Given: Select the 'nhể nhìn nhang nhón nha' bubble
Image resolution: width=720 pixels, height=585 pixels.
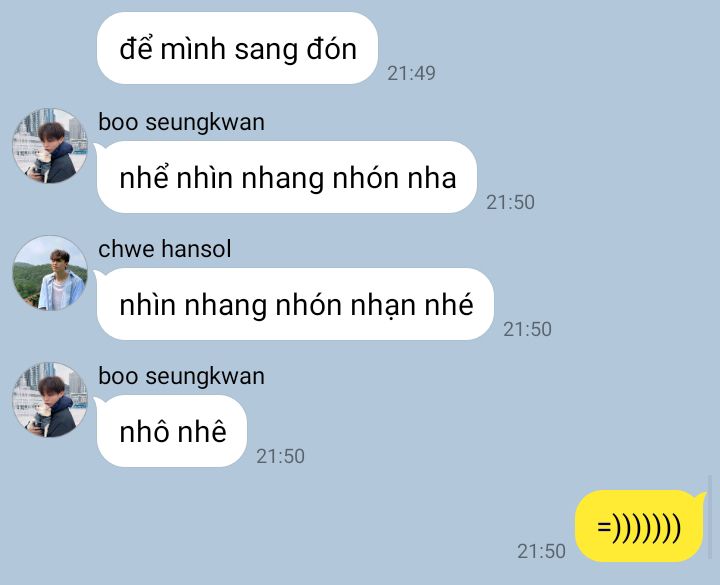Looking at the screenshot, I should [287, 177].
